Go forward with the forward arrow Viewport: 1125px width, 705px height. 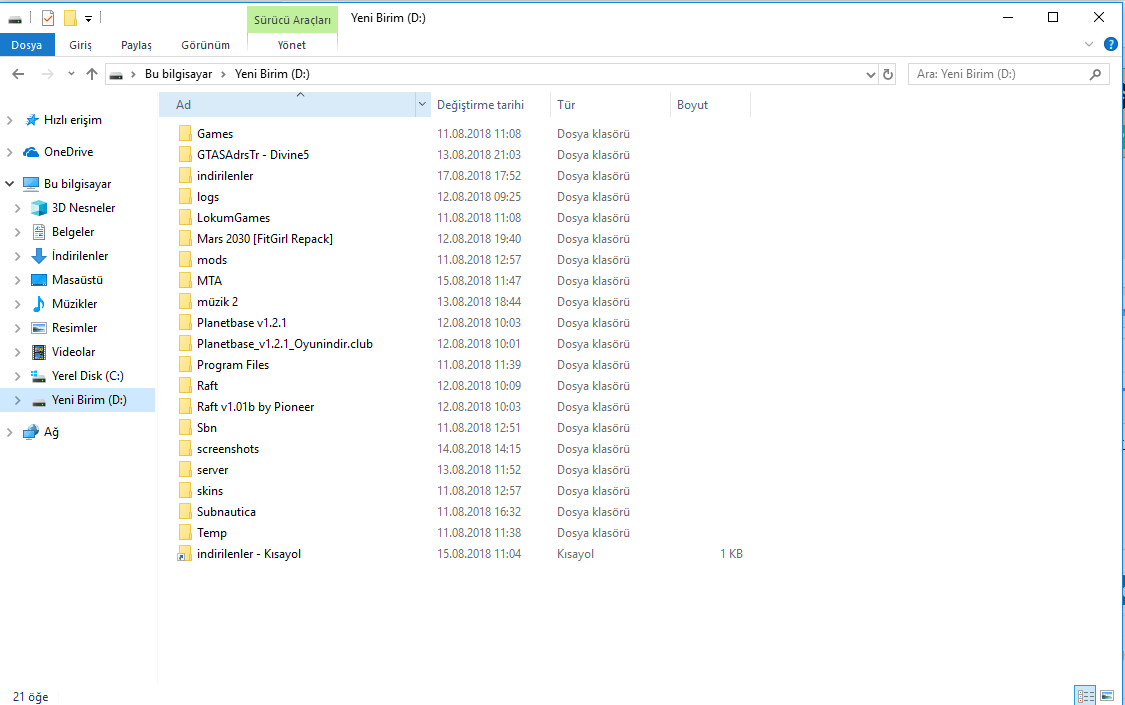click(47, 74)
